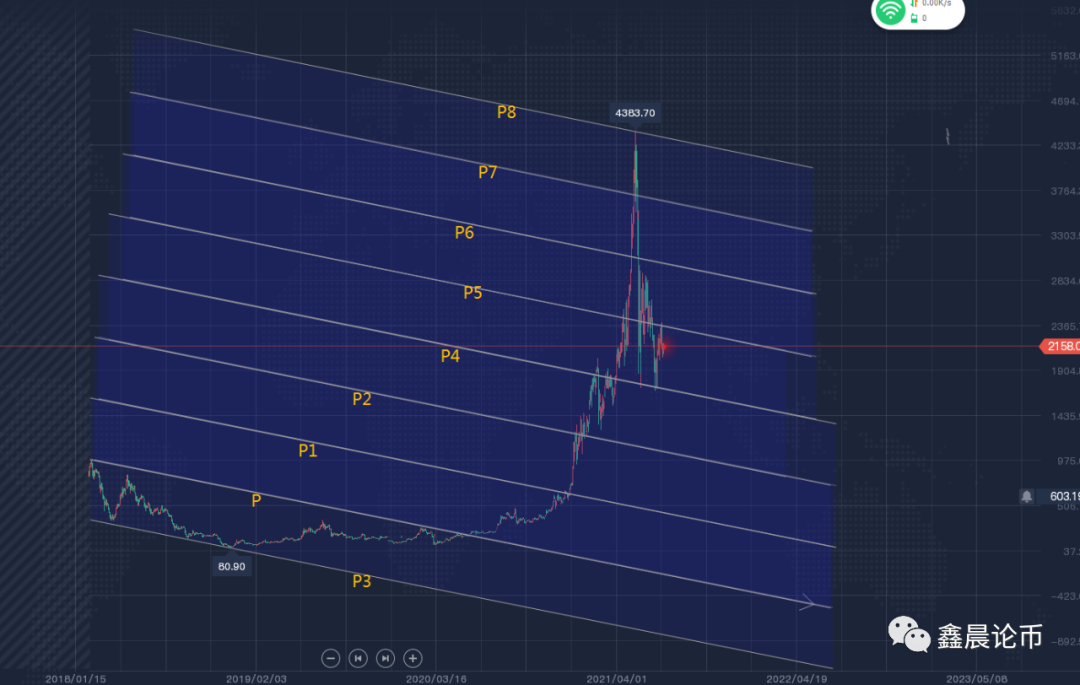The image size is (1080, 685).
Task: Select the P1 channel label
Action: click(308, 451)
